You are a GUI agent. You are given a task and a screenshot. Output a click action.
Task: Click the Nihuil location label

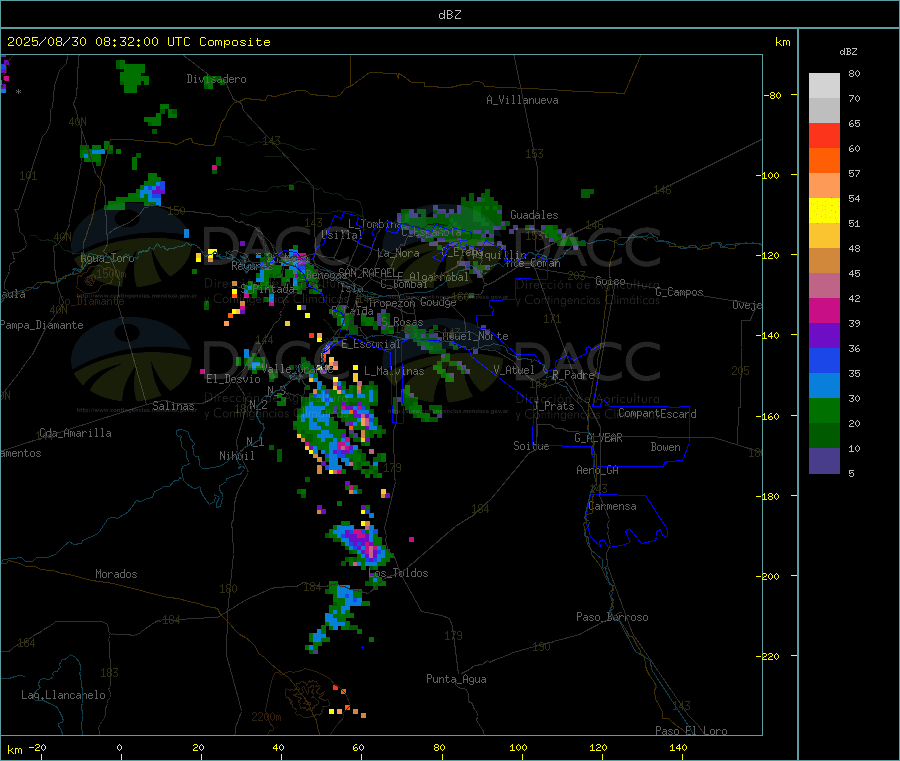pyautogui.click(x=237, y=456)
